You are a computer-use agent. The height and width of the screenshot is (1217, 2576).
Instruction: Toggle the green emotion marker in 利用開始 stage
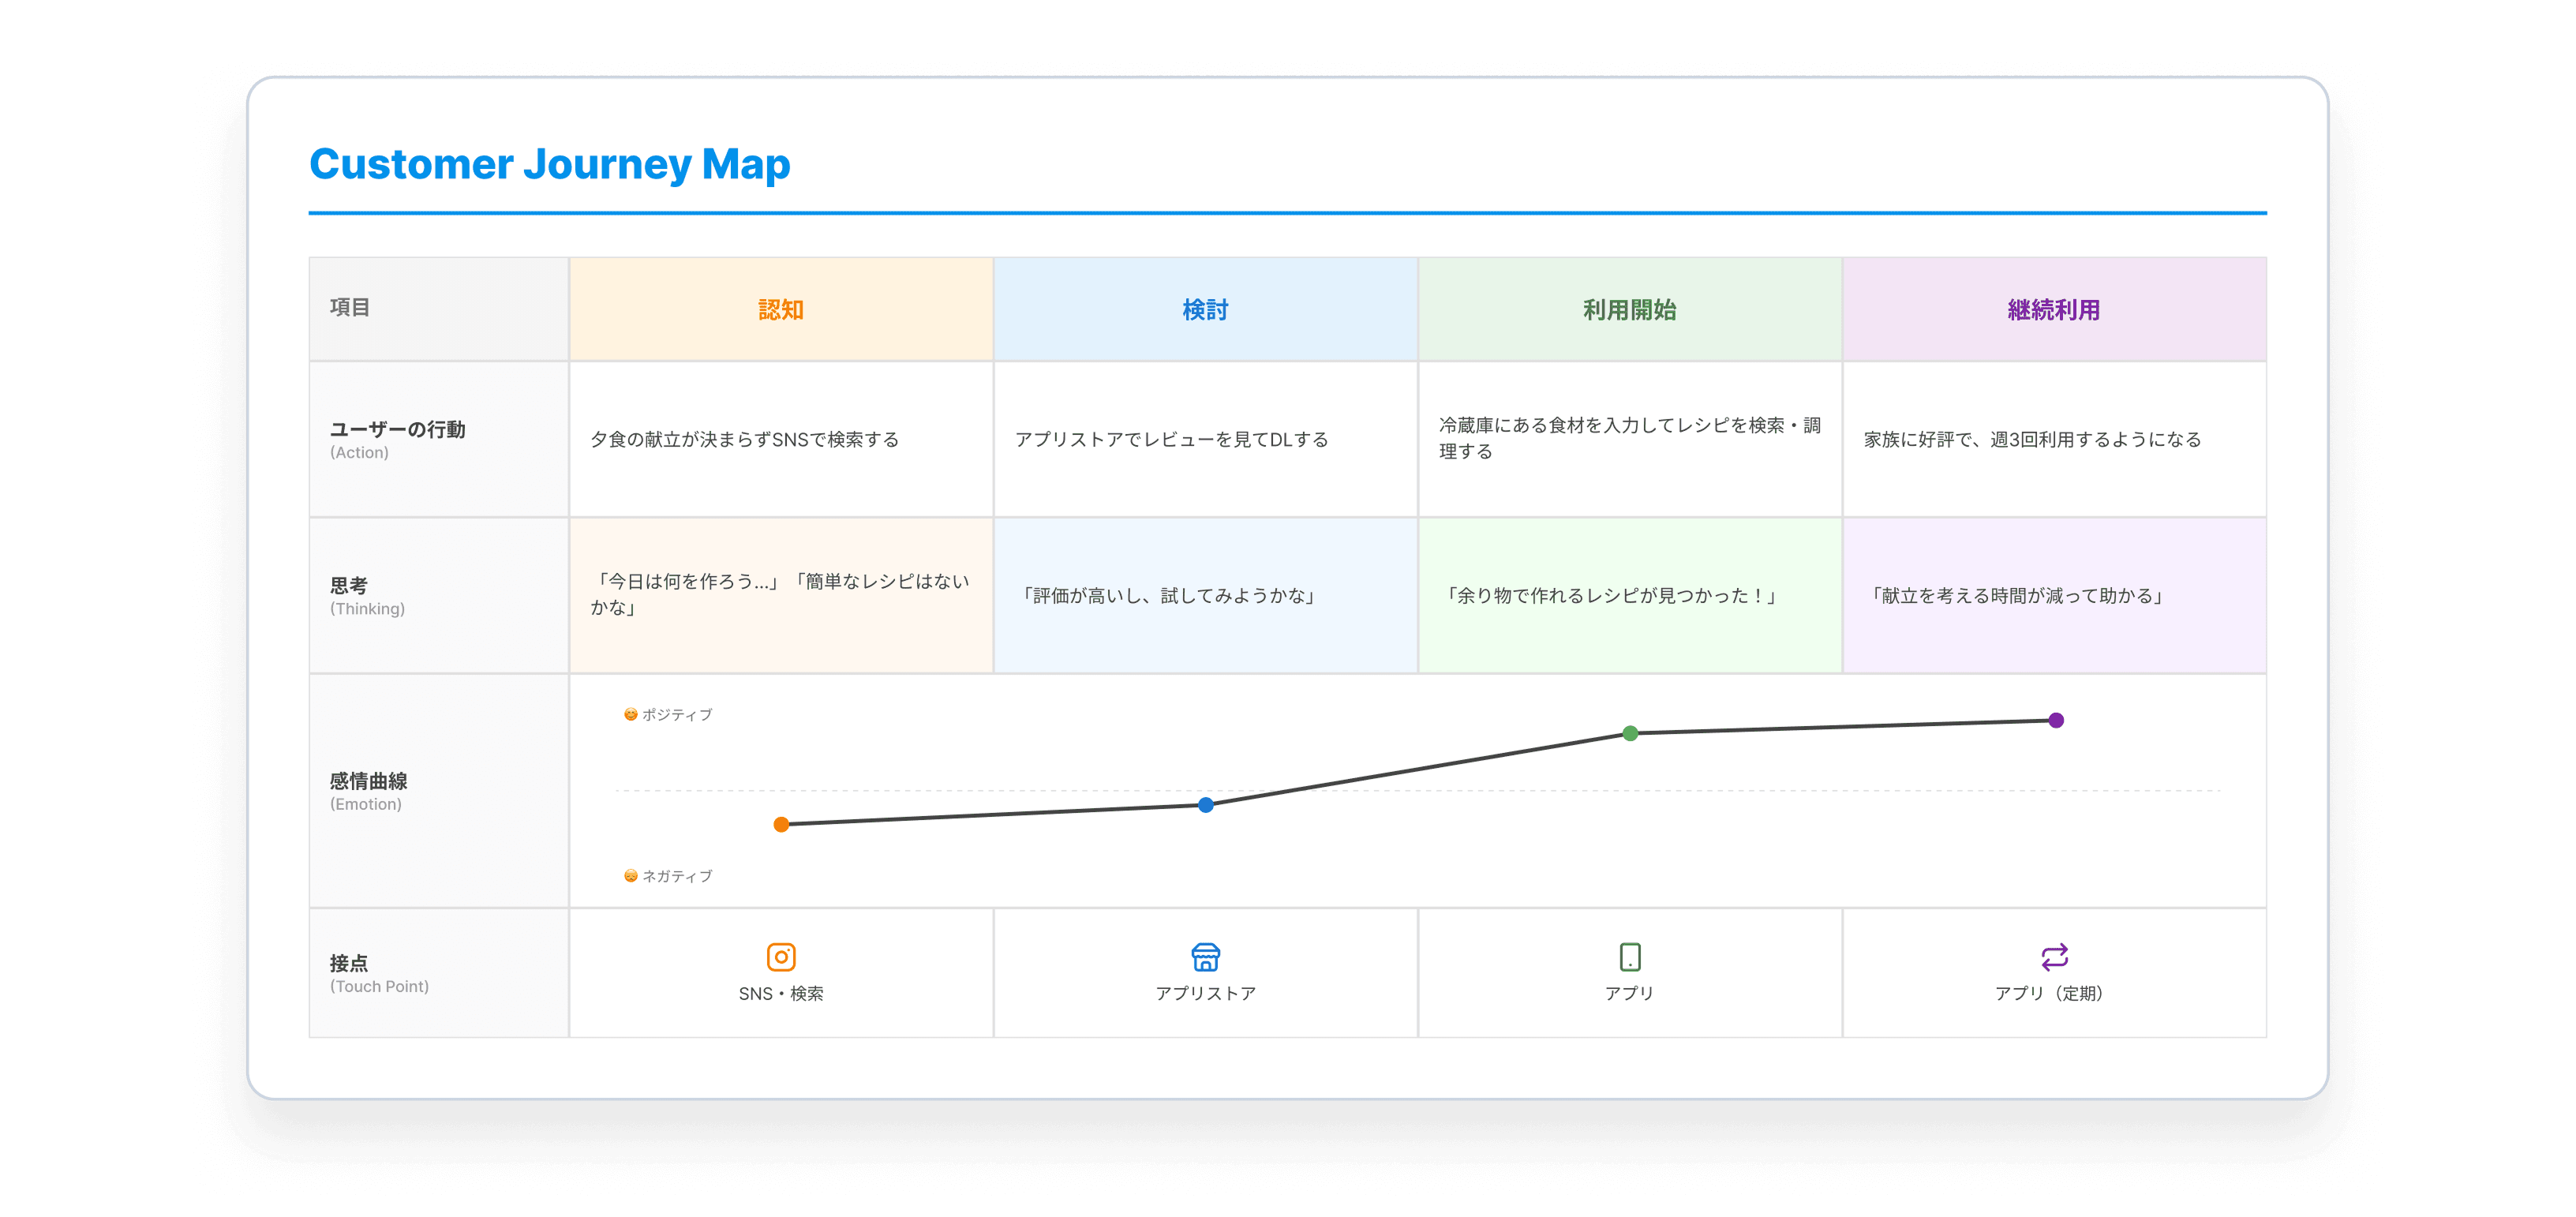click(1630, 733)
